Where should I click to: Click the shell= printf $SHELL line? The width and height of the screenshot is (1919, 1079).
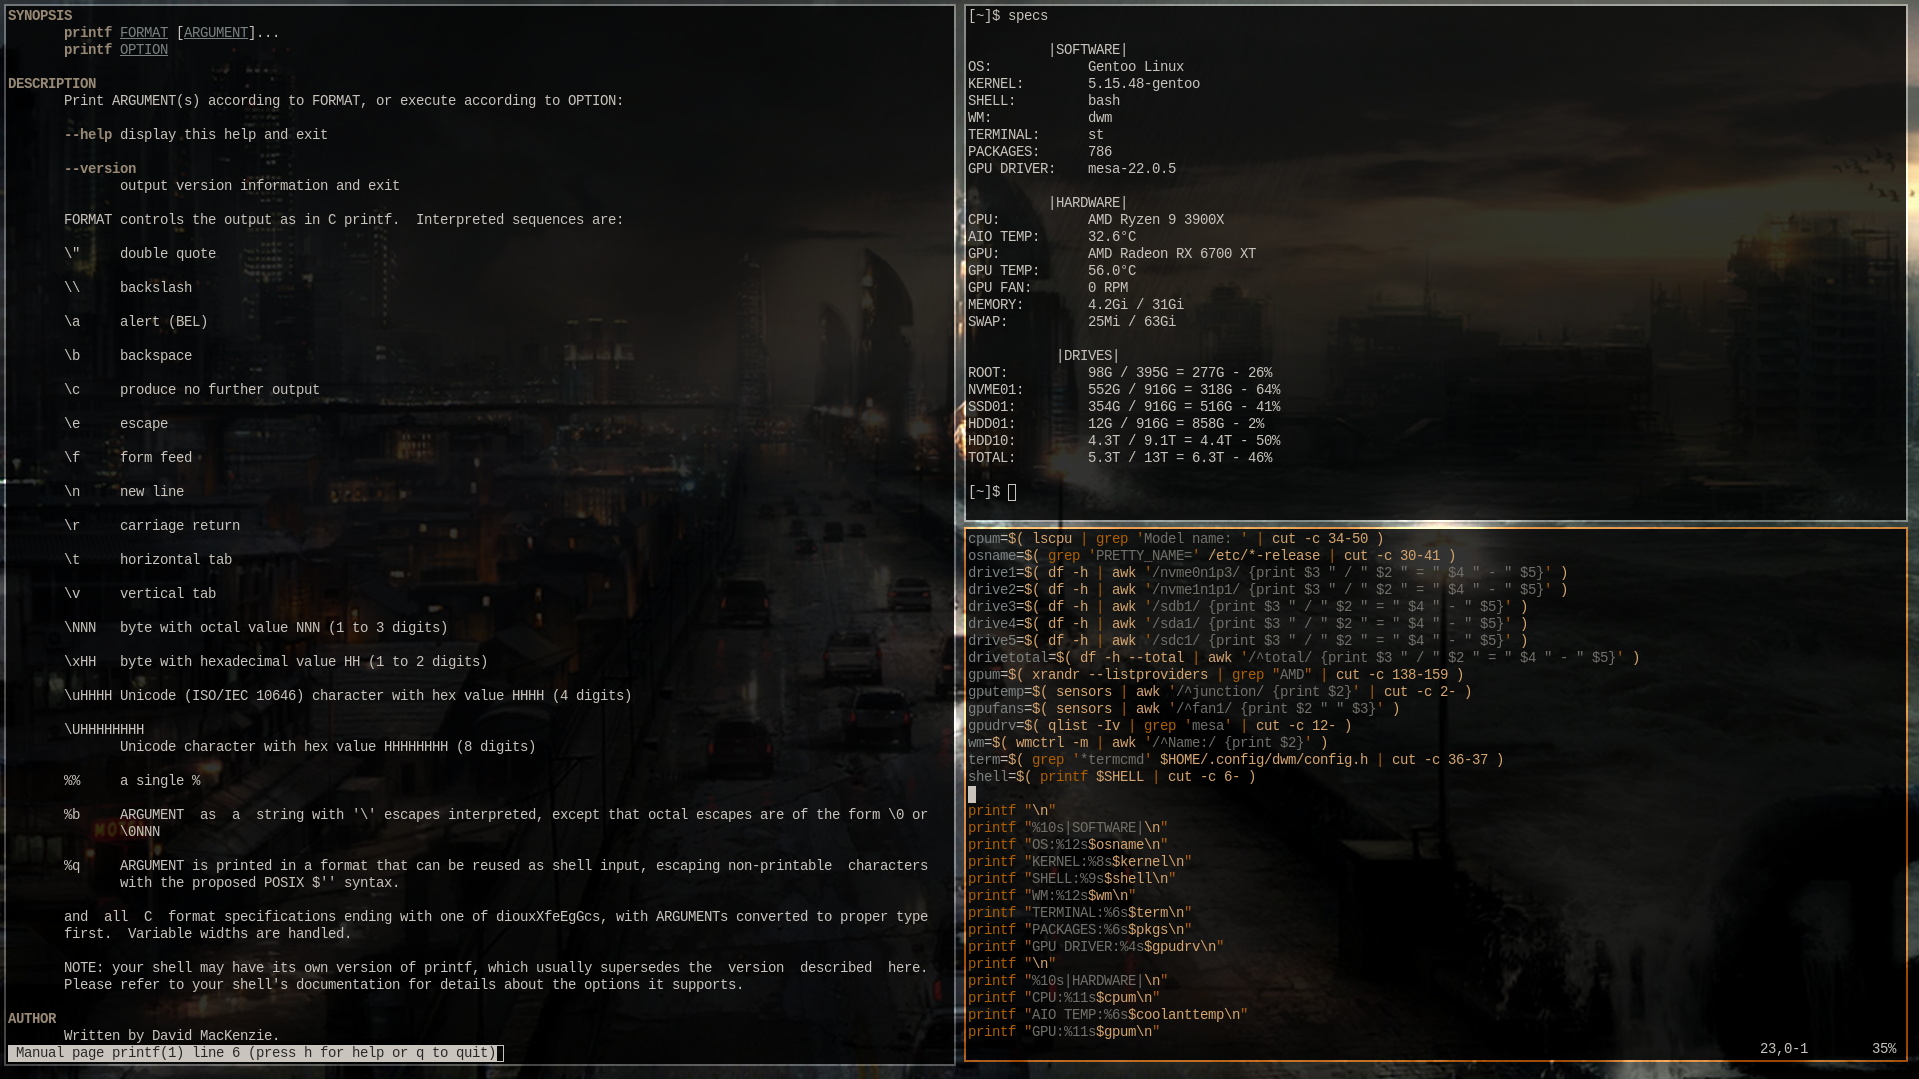tap(1112, 777)
